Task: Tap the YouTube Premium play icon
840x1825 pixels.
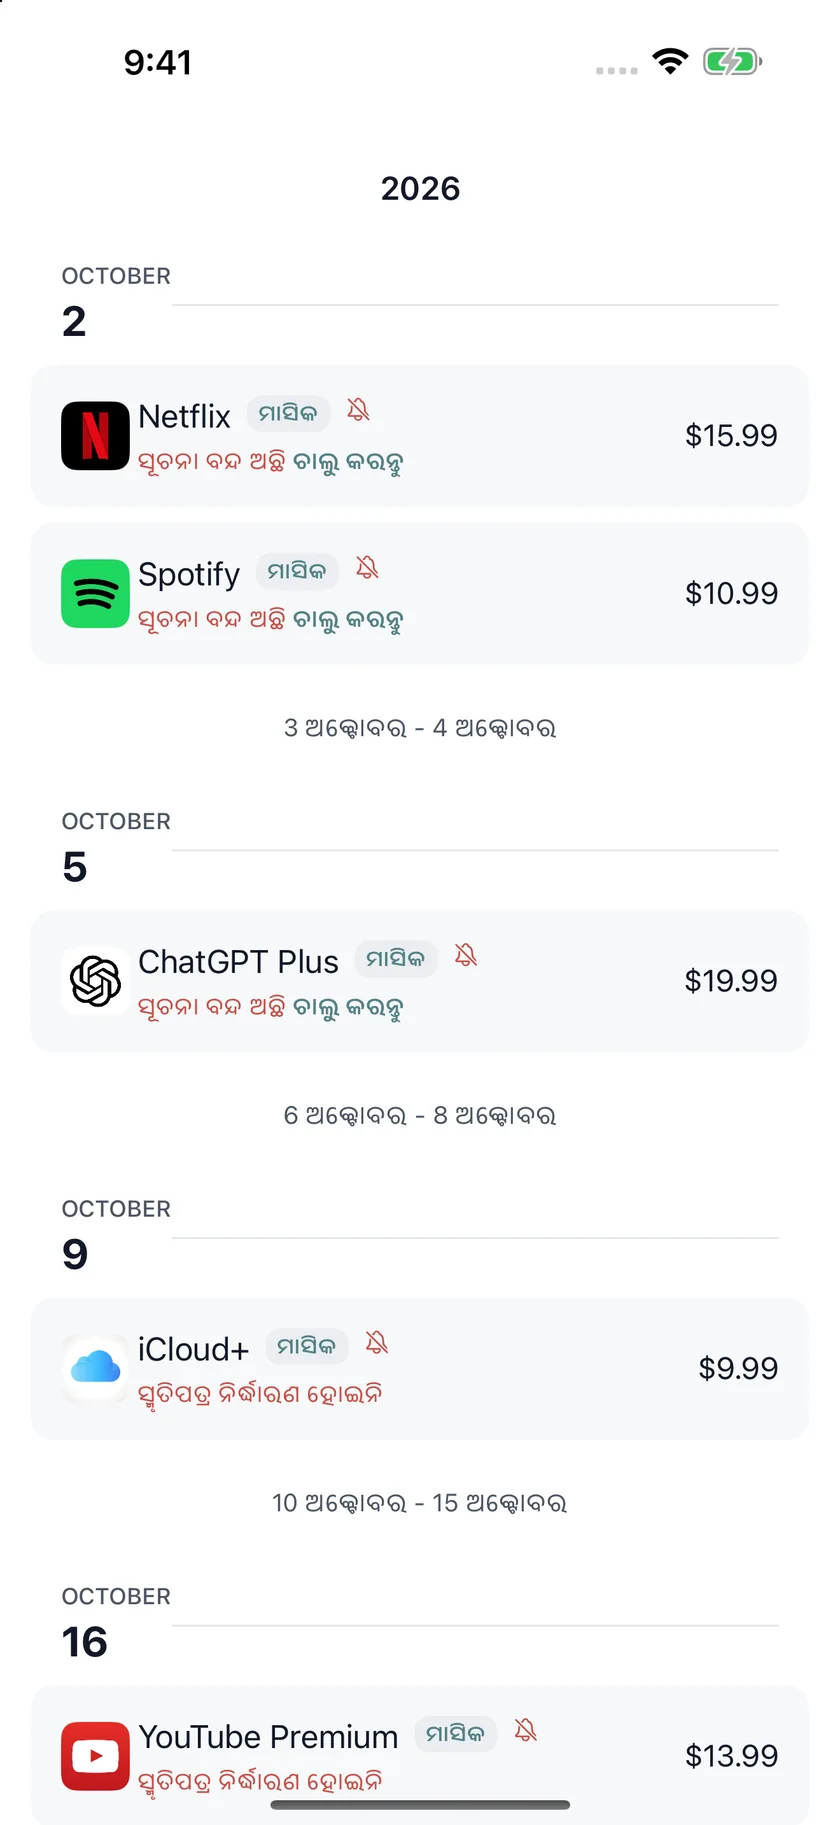Action: pyautogui.click(x=95, y=1756)
